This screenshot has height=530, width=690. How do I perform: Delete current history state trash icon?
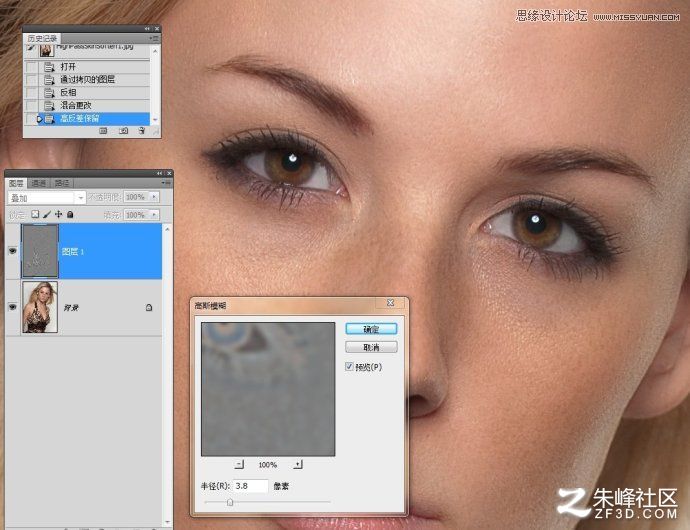tap(142, 131)
